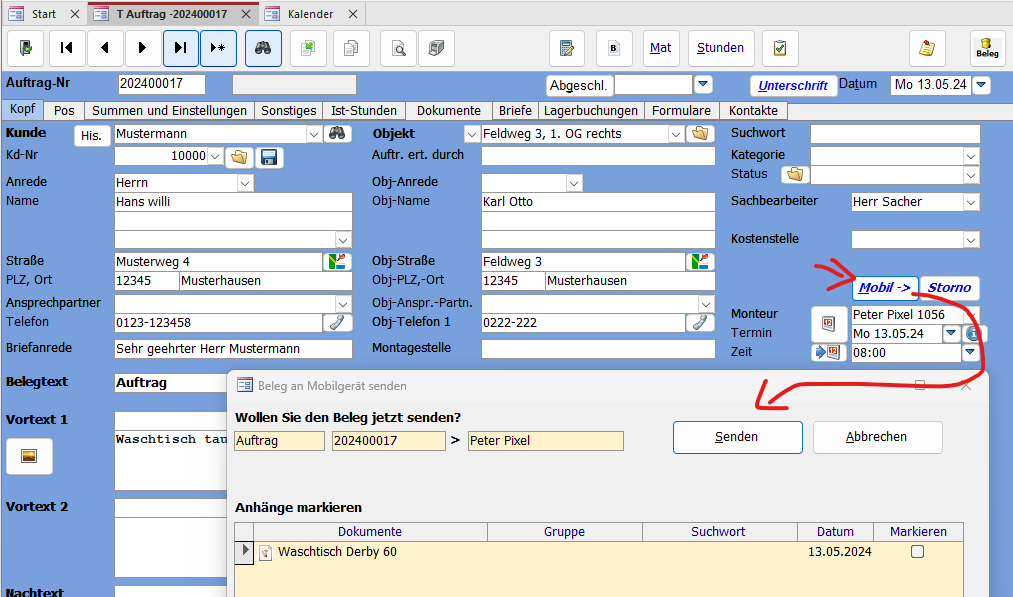Click the Suchwort input field

tap(895, 134)
